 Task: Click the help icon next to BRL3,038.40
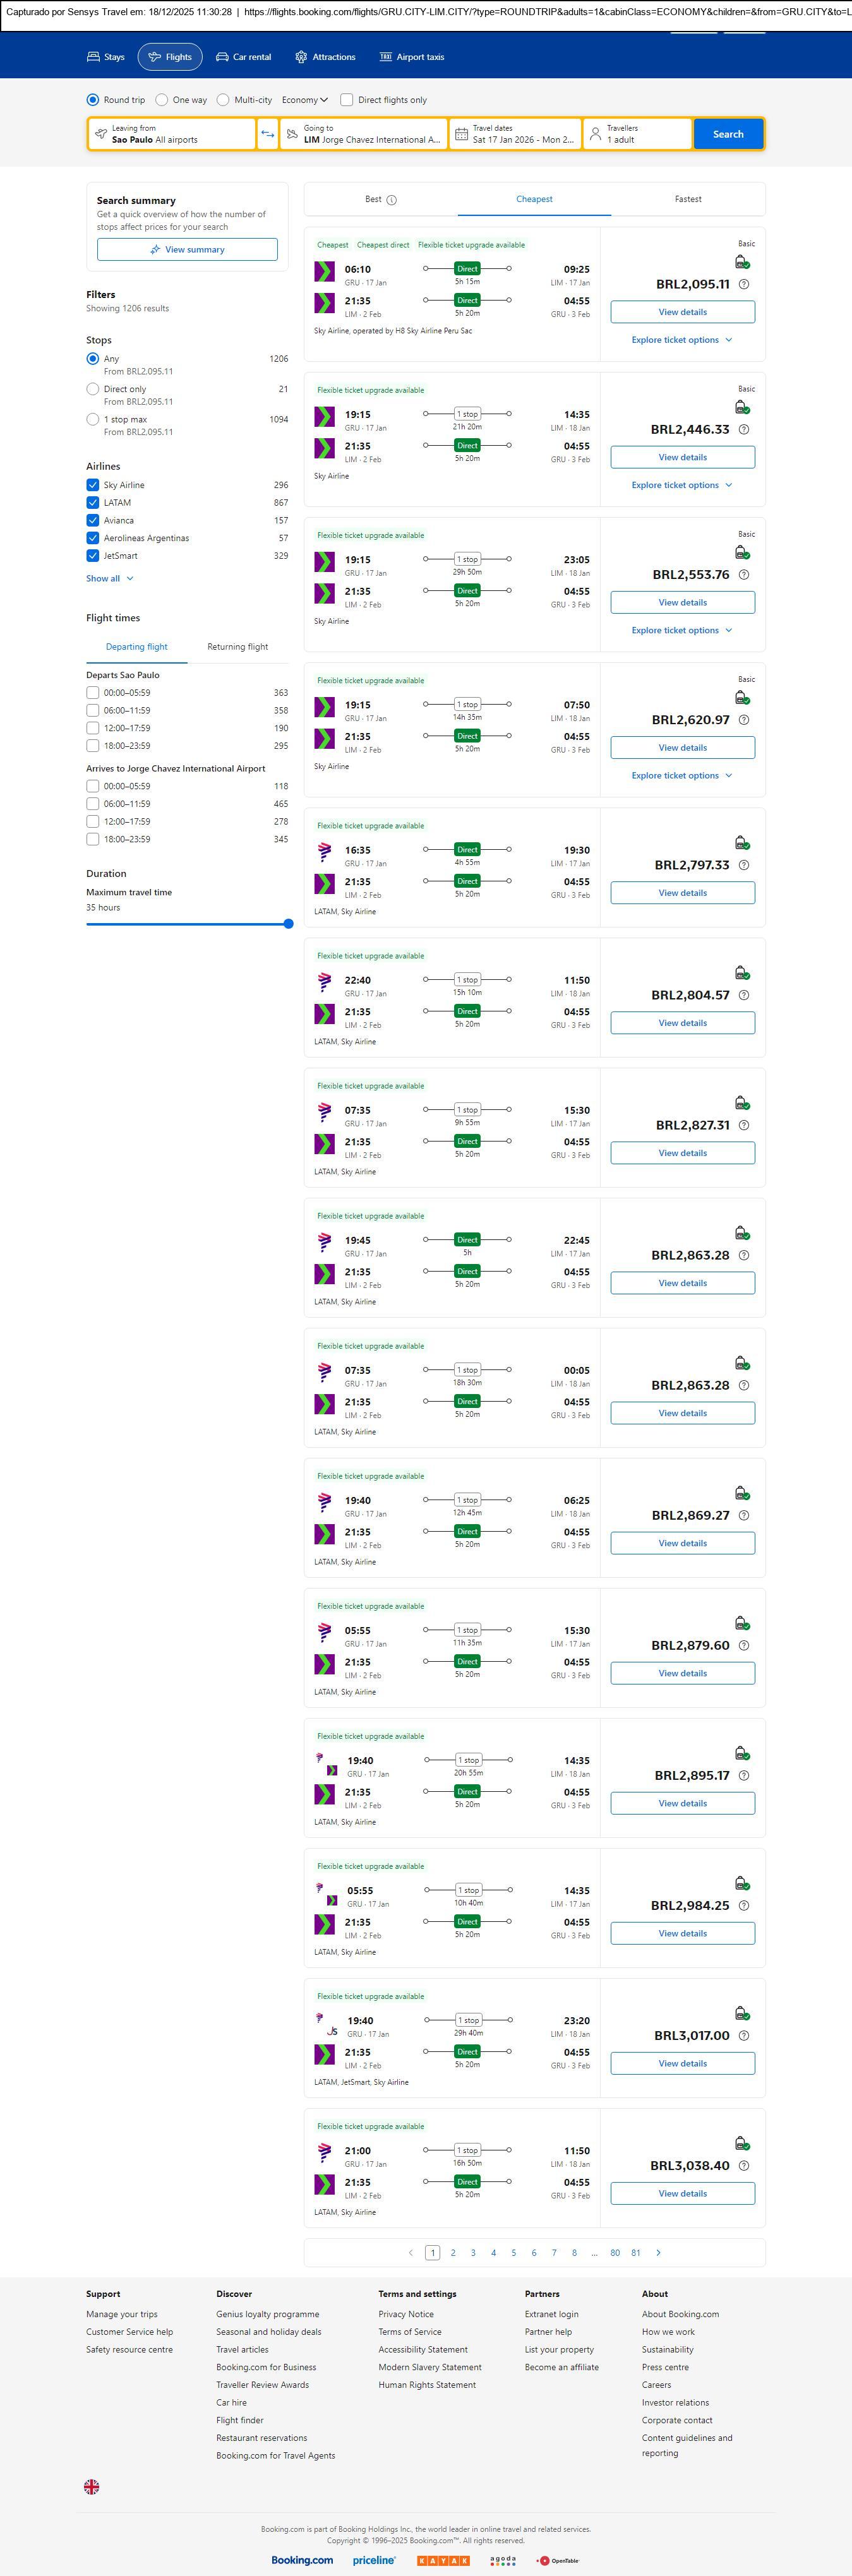(x=743, y=2166)
